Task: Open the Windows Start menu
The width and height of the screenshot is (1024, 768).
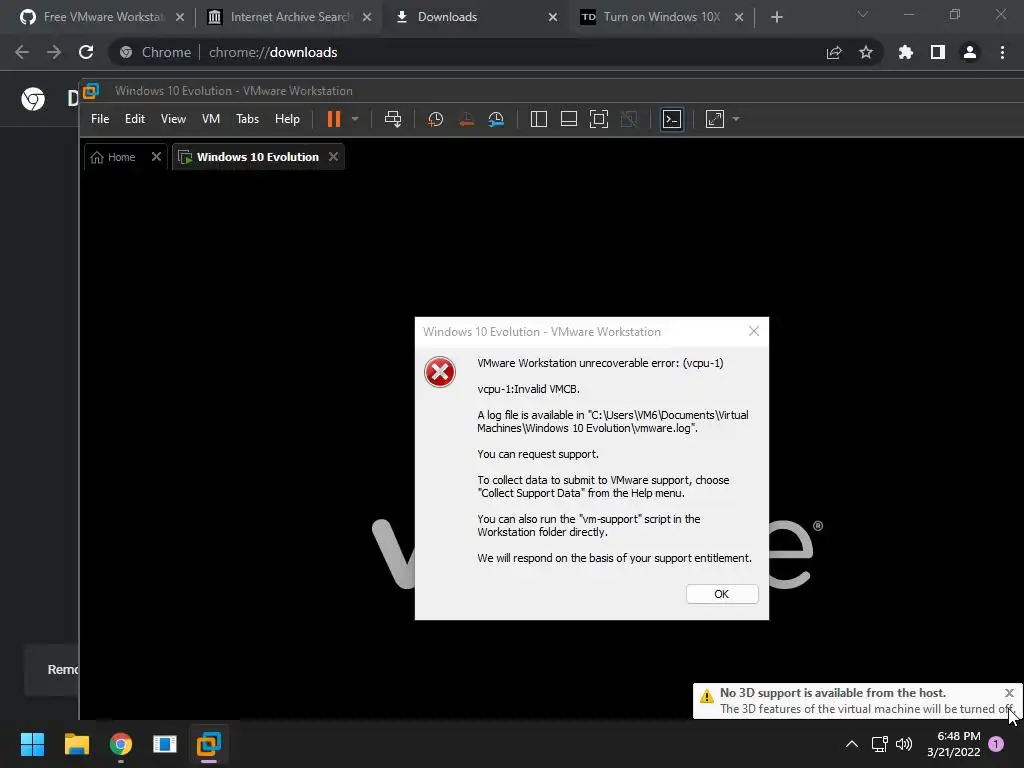Action: (x=32, y=744)
